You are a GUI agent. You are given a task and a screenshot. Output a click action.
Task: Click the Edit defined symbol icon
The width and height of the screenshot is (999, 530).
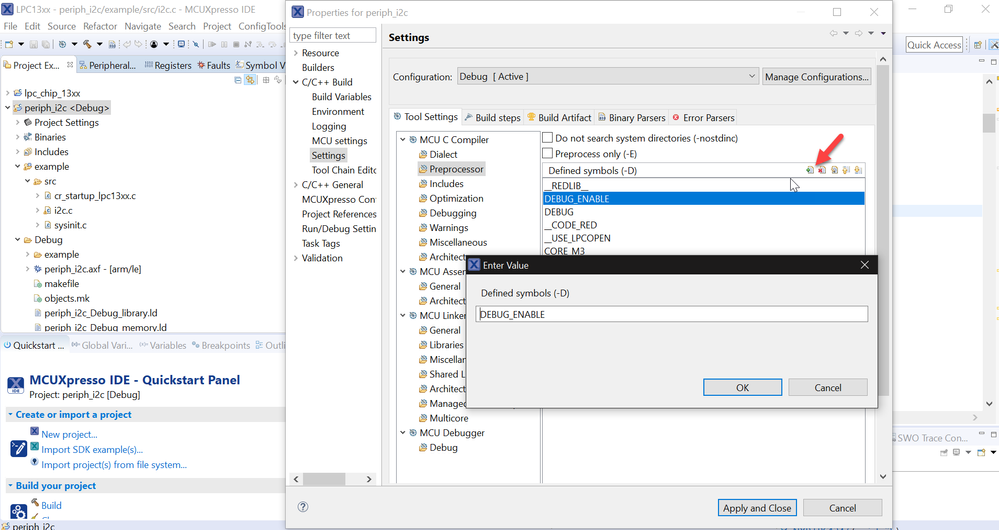pyautogui.click(x=834, y=170)
